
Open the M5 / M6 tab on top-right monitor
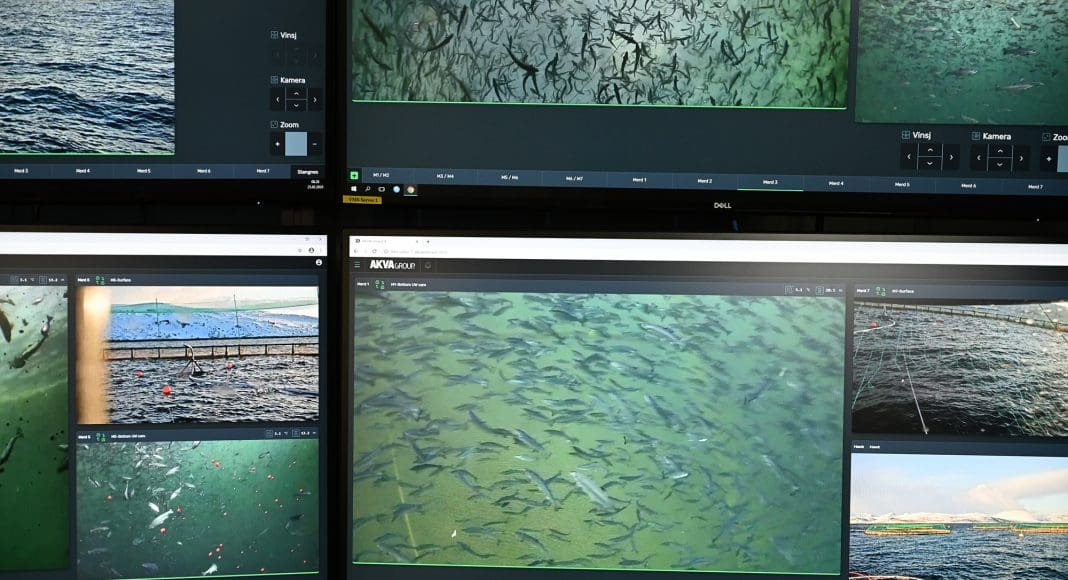(x=509, y=177)
